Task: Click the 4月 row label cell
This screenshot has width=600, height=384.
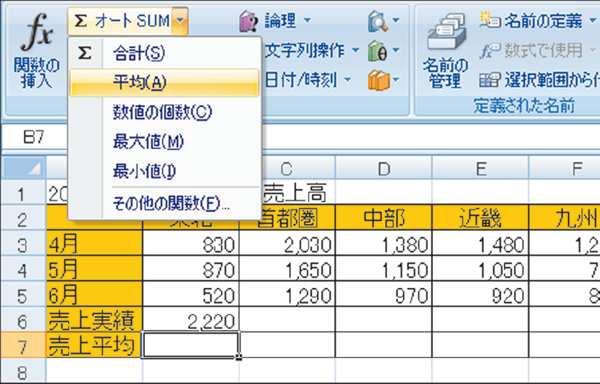Action: click(94, 244)
